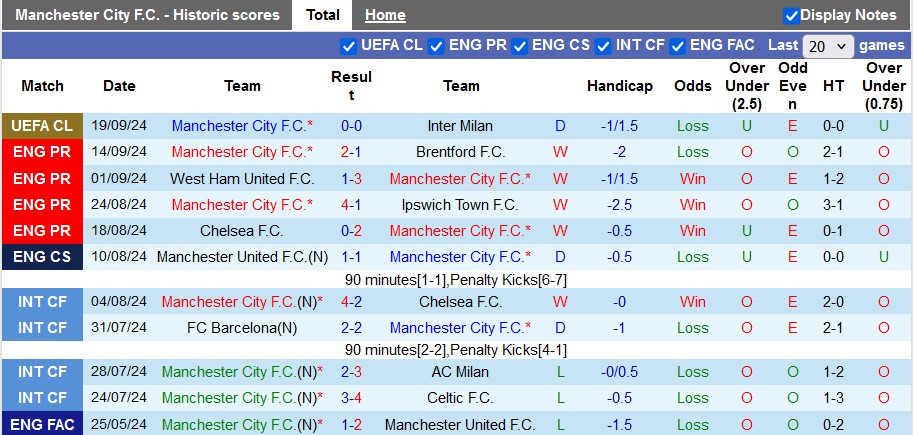This screenshot has width=913, height=435.
Task: Click the 4-2 score against Chelsea
Action: (351, 302)
